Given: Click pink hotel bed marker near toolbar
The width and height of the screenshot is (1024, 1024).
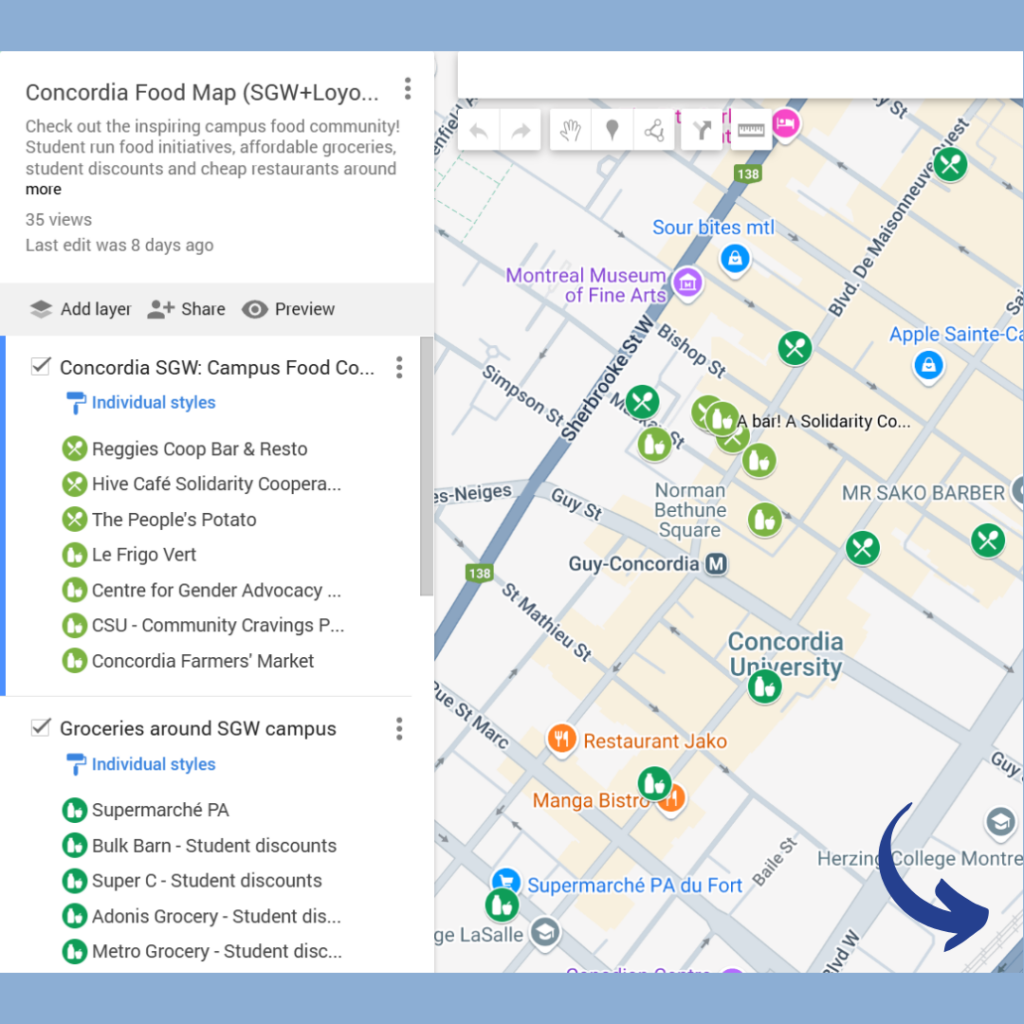Looking at the screenshot, I should tap(786, 123).
